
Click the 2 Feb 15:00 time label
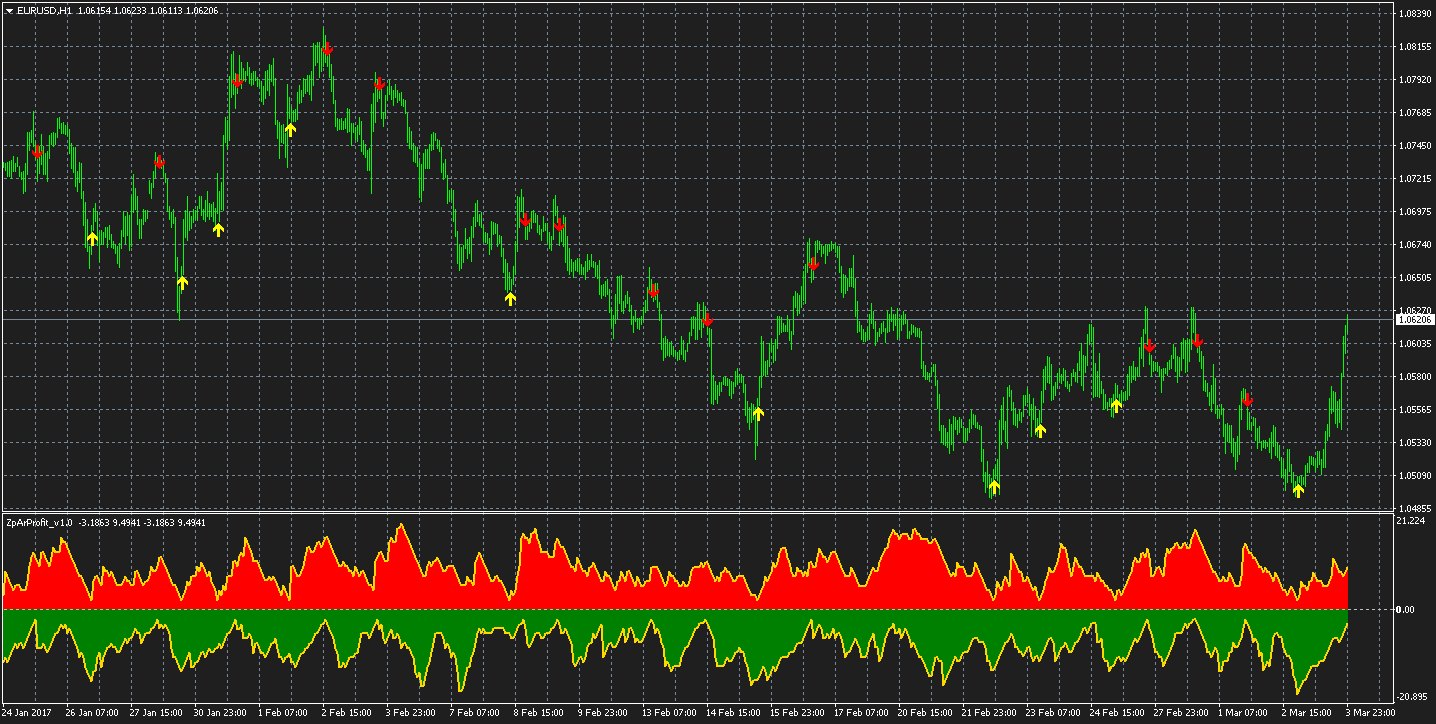tap(347, 714)
